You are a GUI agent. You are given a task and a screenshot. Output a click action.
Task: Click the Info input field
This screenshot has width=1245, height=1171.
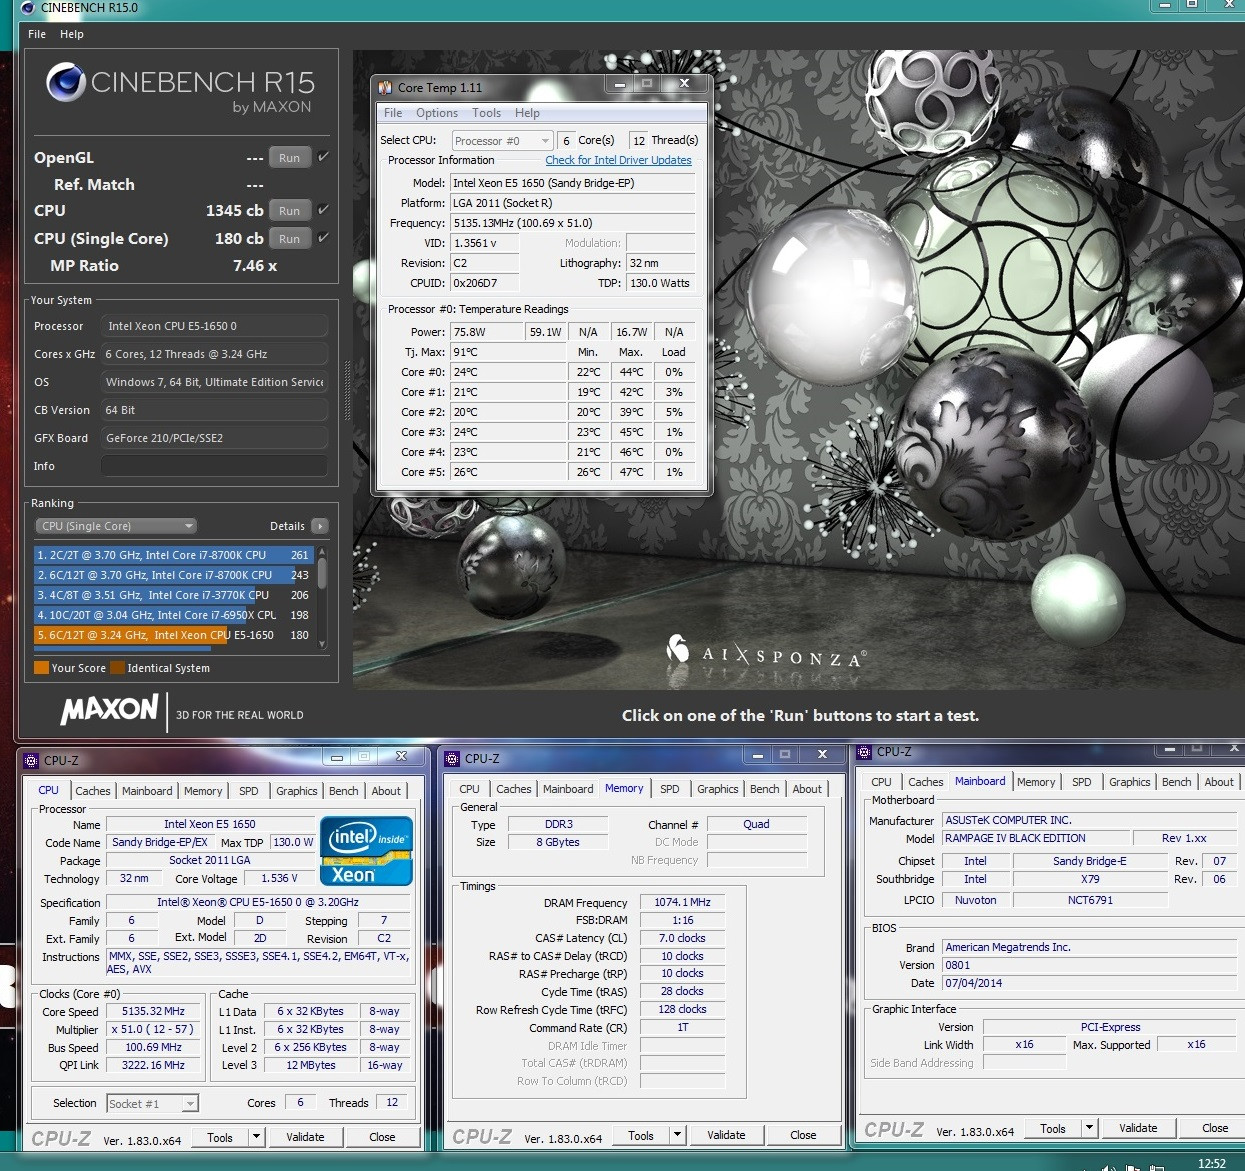point(214,466)
